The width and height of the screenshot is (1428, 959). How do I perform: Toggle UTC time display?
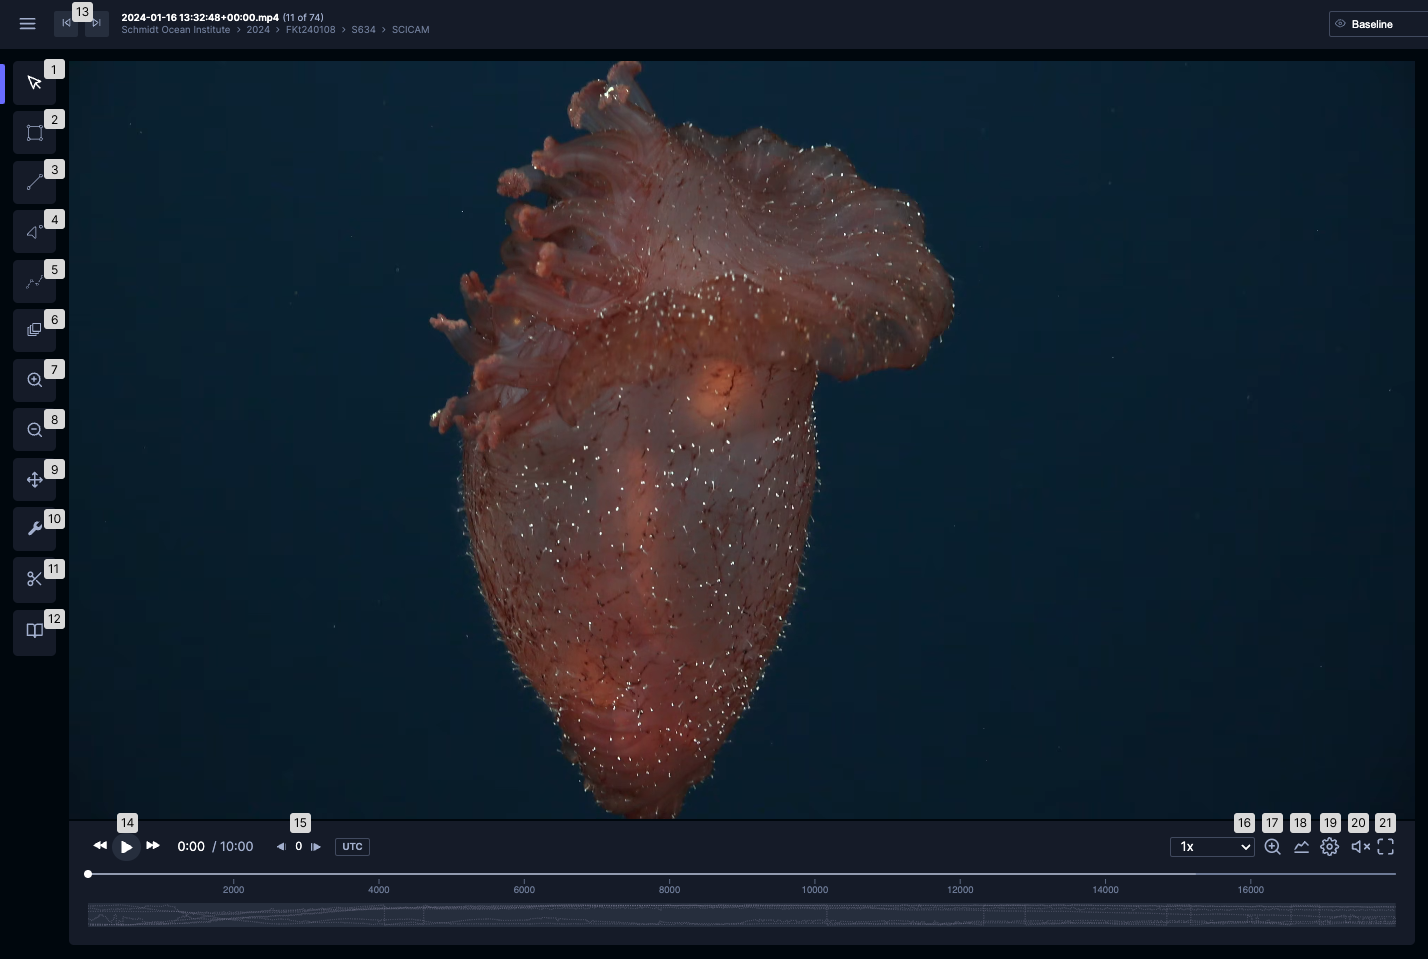(x=352, y=847)
